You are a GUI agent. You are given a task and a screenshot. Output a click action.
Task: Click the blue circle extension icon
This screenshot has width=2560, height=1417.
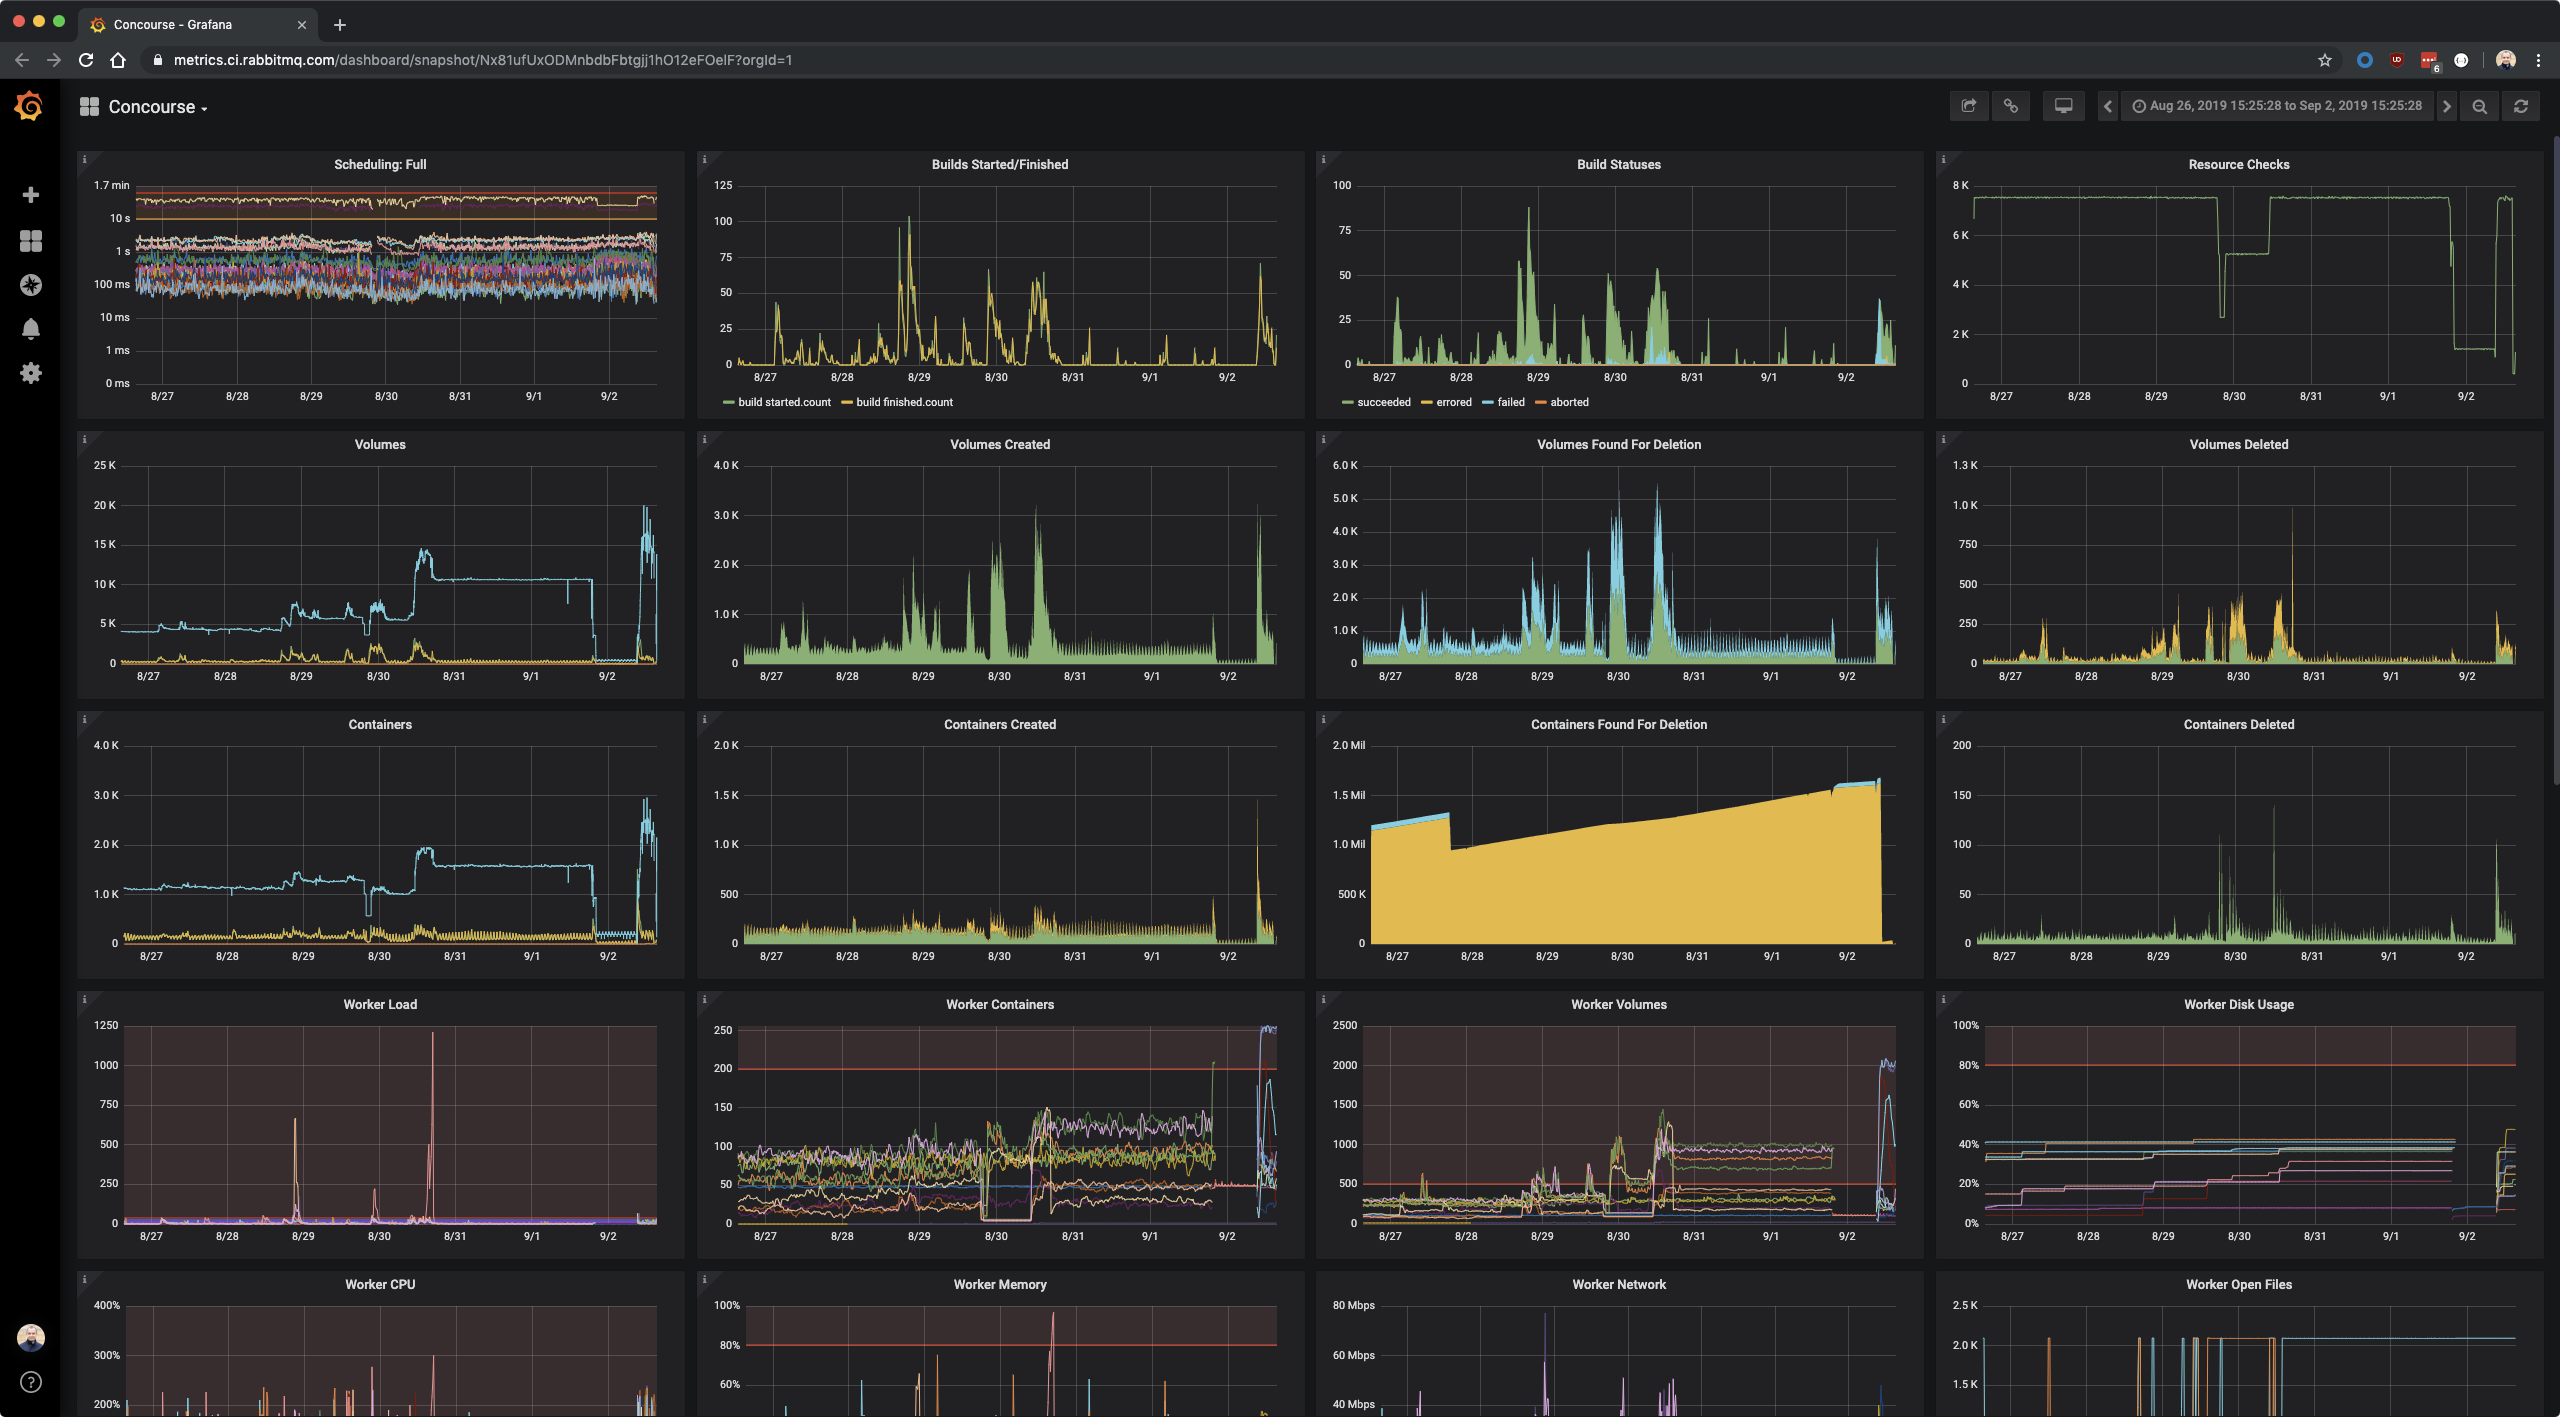pyautogui.click(x=2365, y=60)
